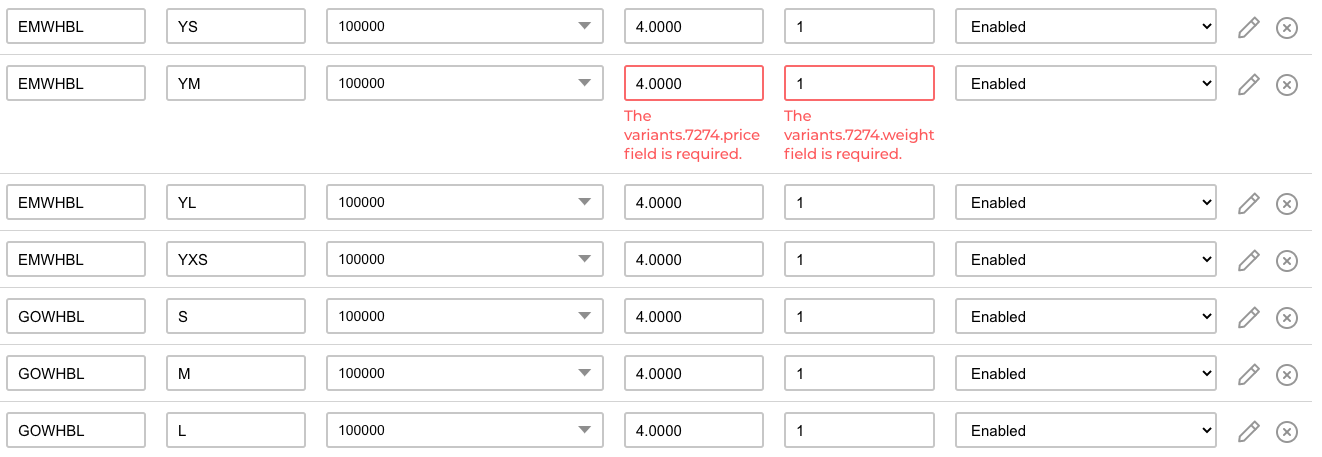This screenshot has height=457, width=1322.
Task: Open the Enabled status dropdown for EMWHBL YS
Action: tap(1086, 27)
